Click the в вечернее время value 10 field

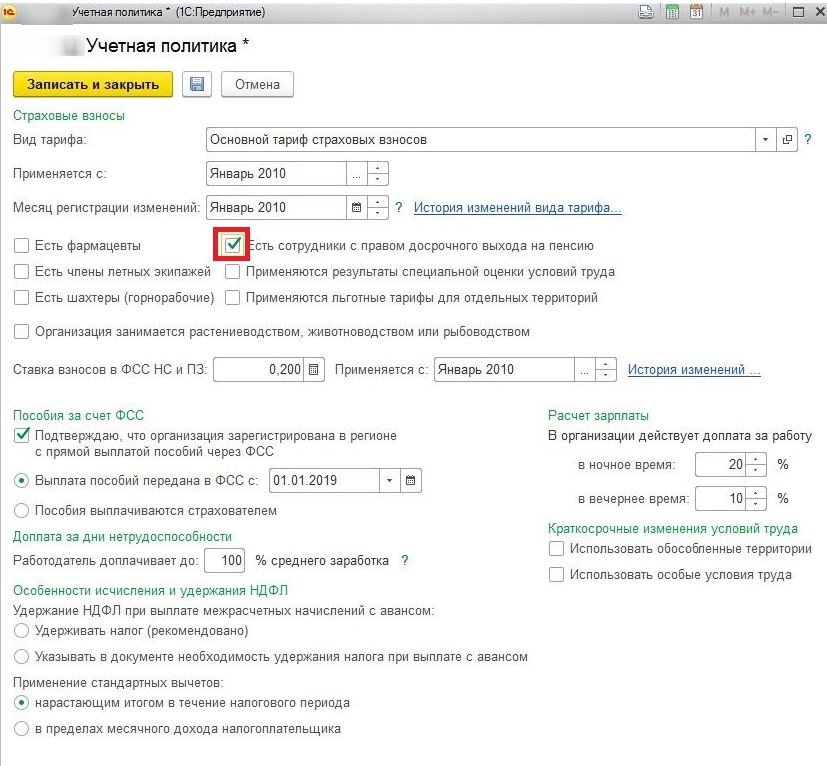click(x=720, y=499)
